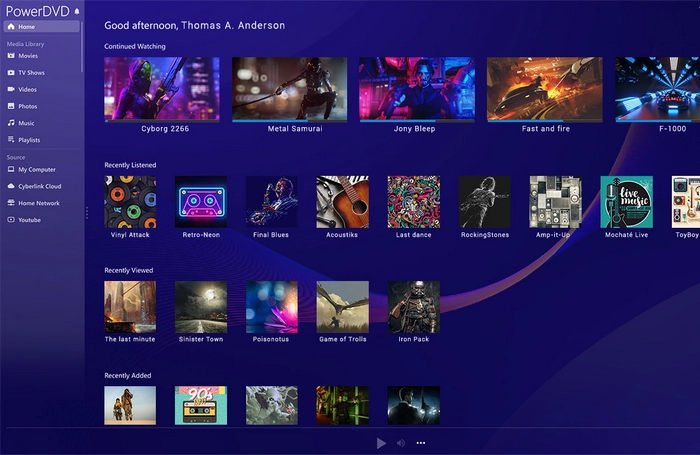
Task: Resume Metal Samurai video thumbnail
Action: pos(289,88)
